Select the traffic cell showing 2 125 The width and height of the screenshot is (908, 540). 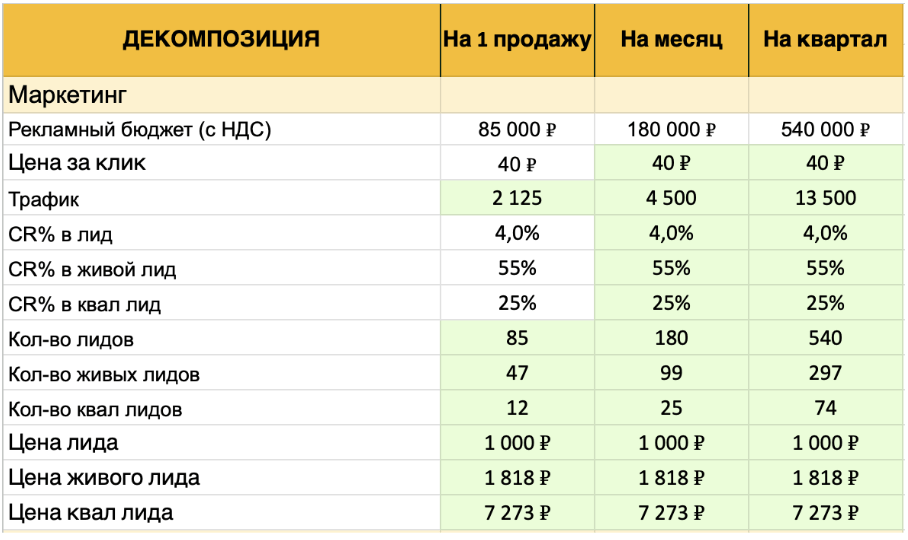517,198
